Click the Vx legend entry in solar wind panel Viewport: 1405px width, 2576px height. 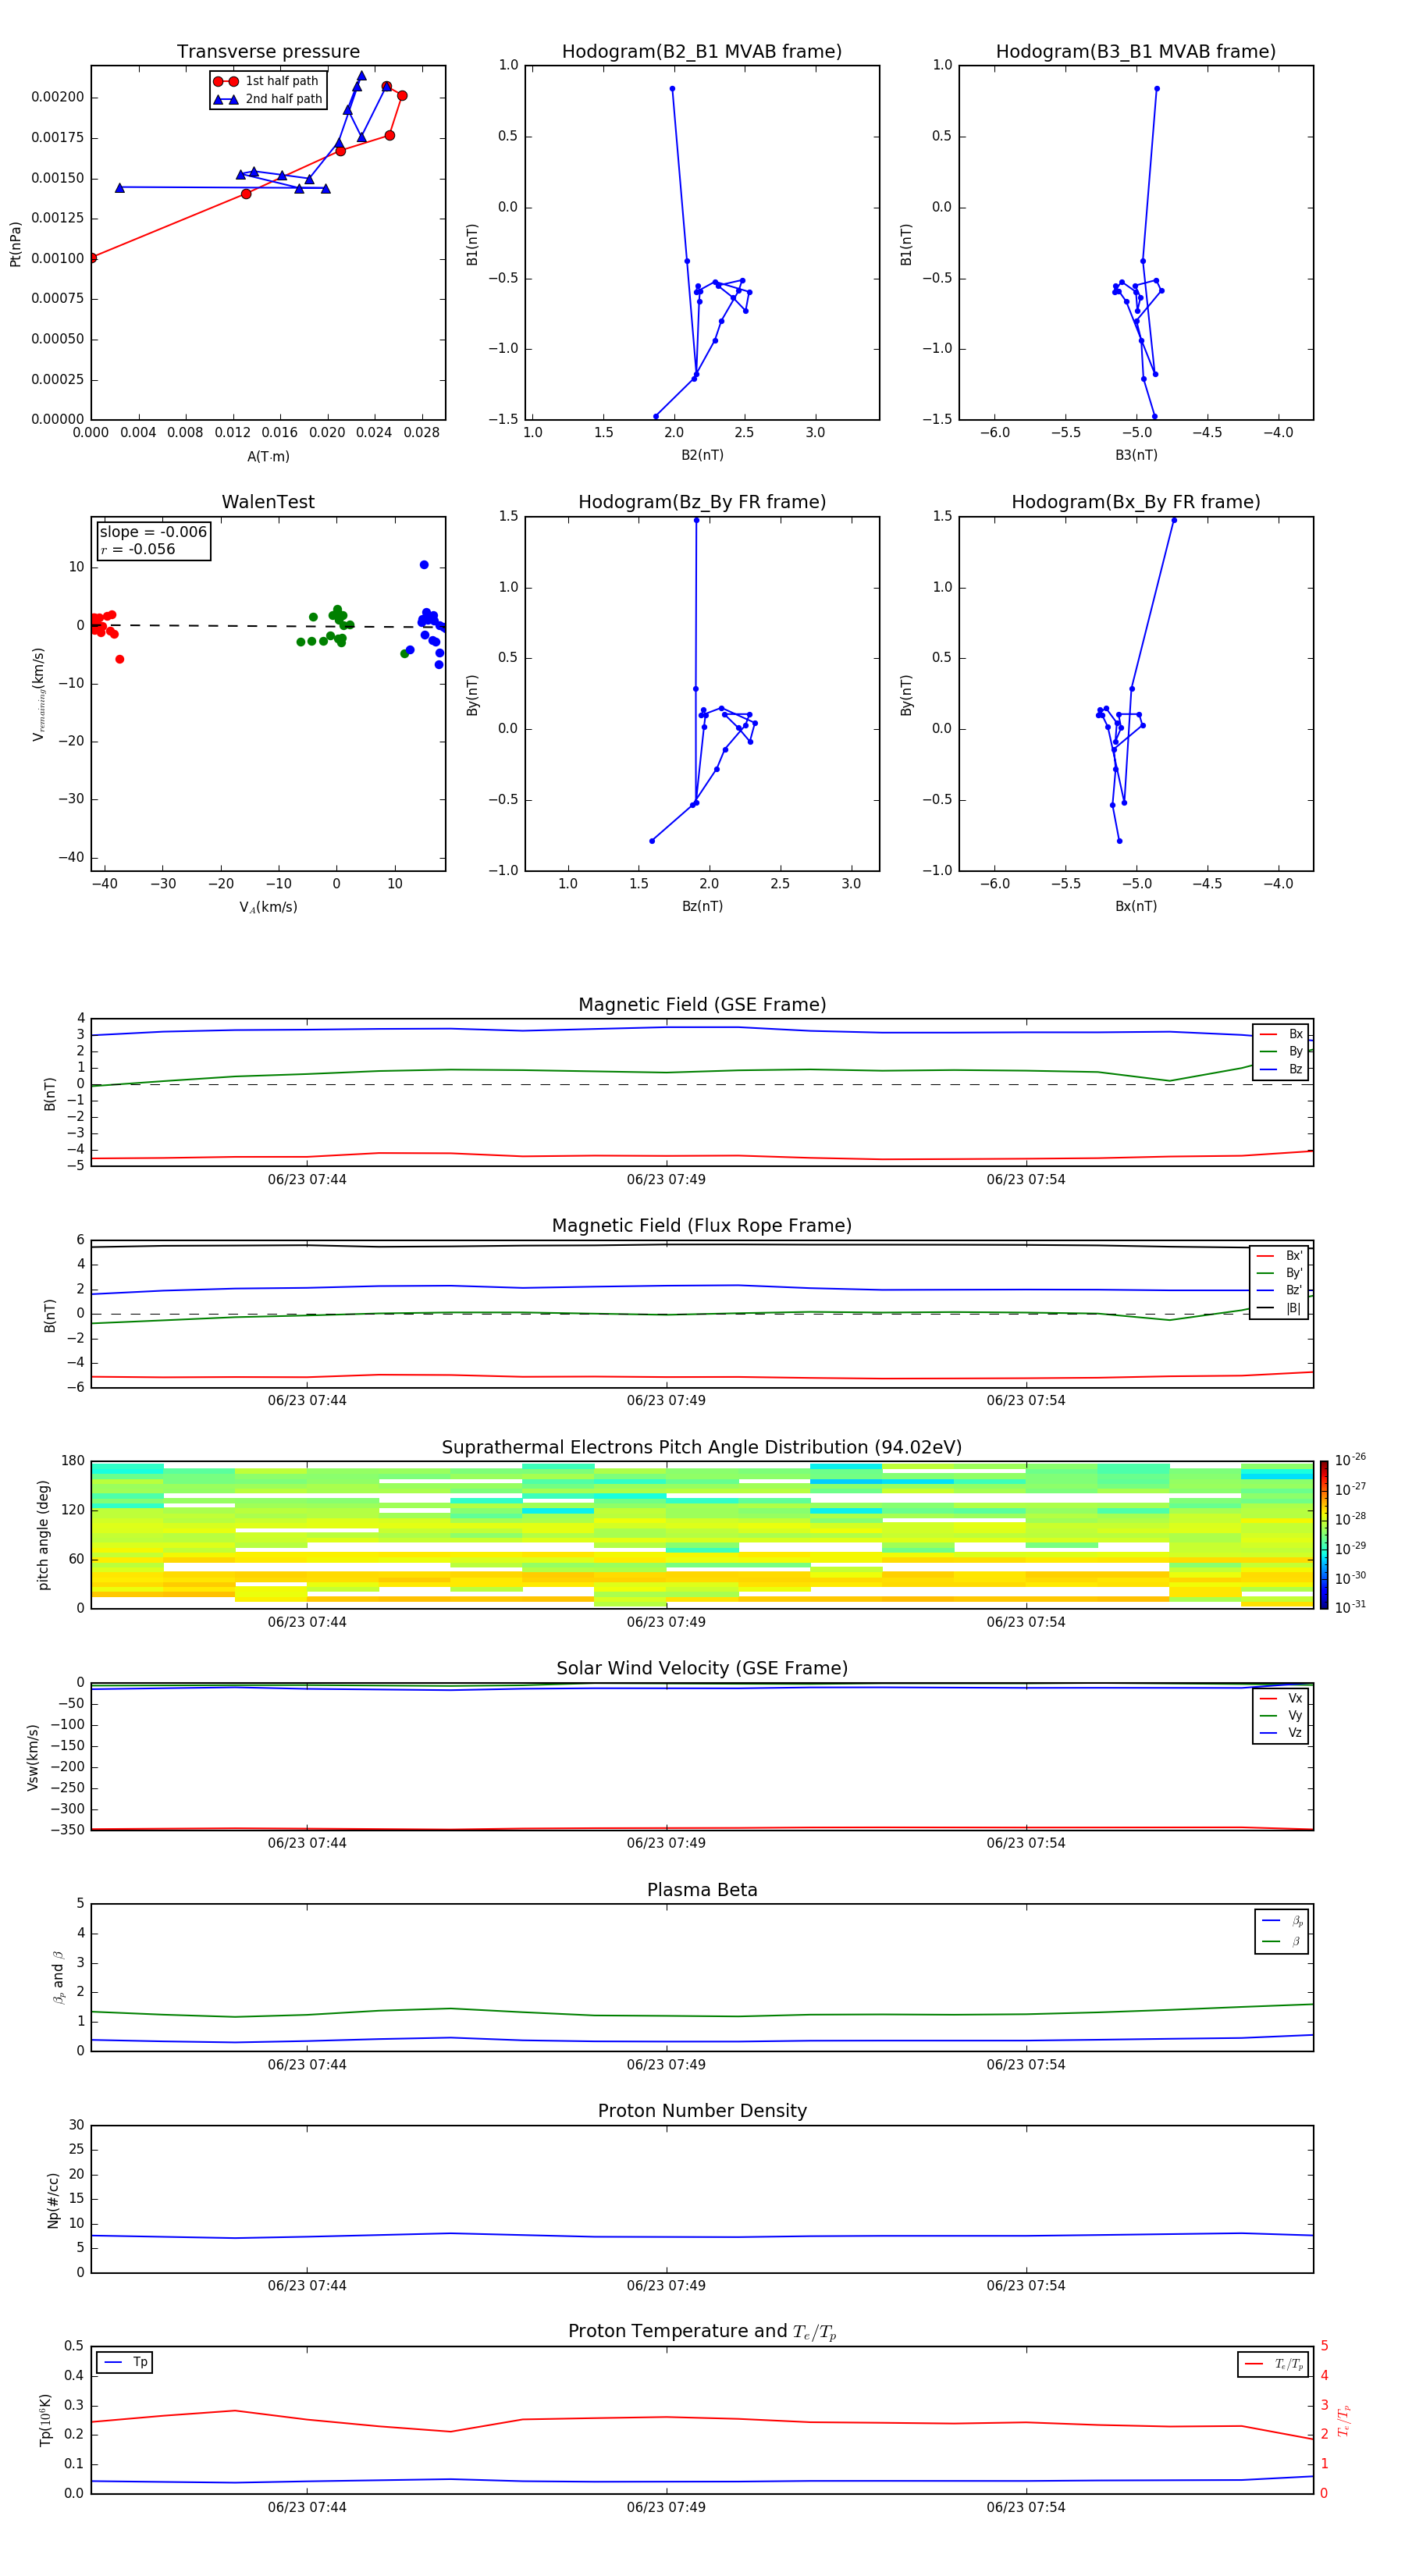(1281, 1698)
